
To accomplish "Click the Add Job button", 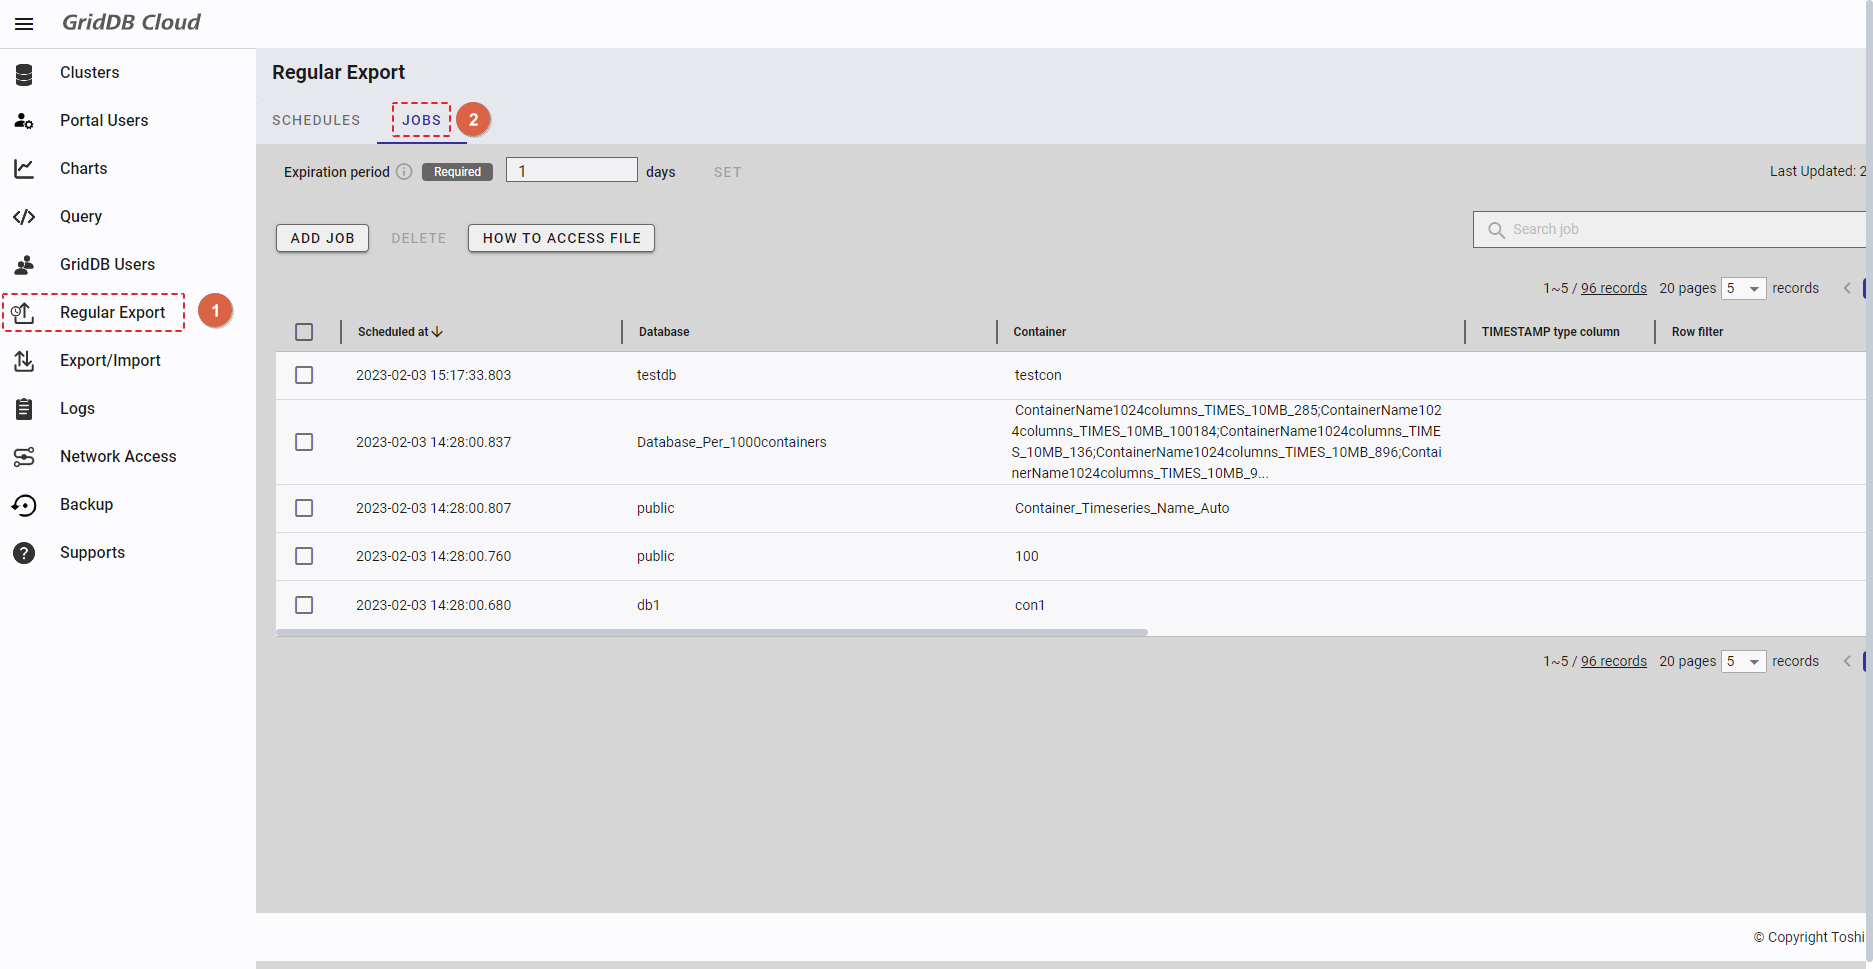I will 322,238.
